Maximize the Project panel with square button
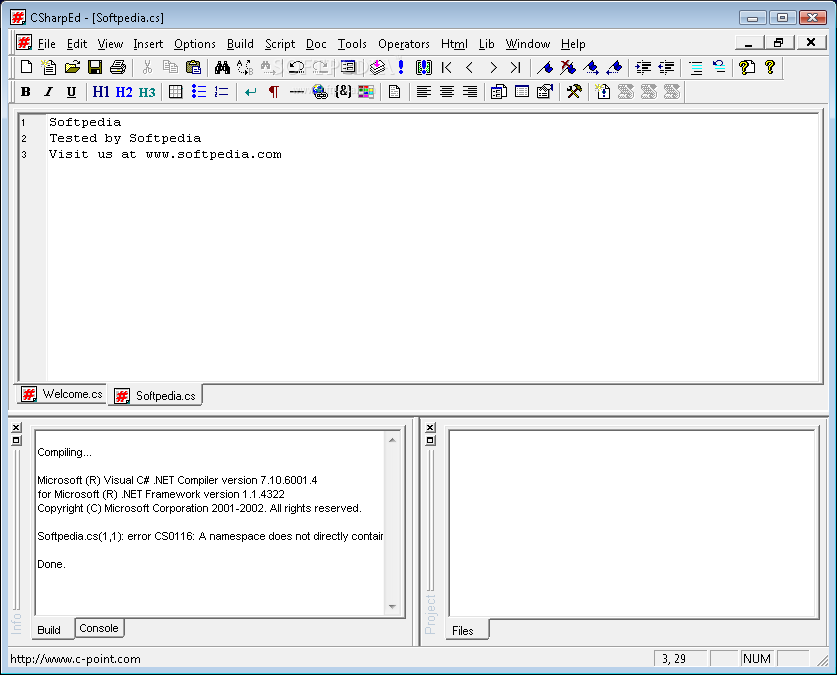The height and width of the screenshot is (675, 837). tap(431, 440)
